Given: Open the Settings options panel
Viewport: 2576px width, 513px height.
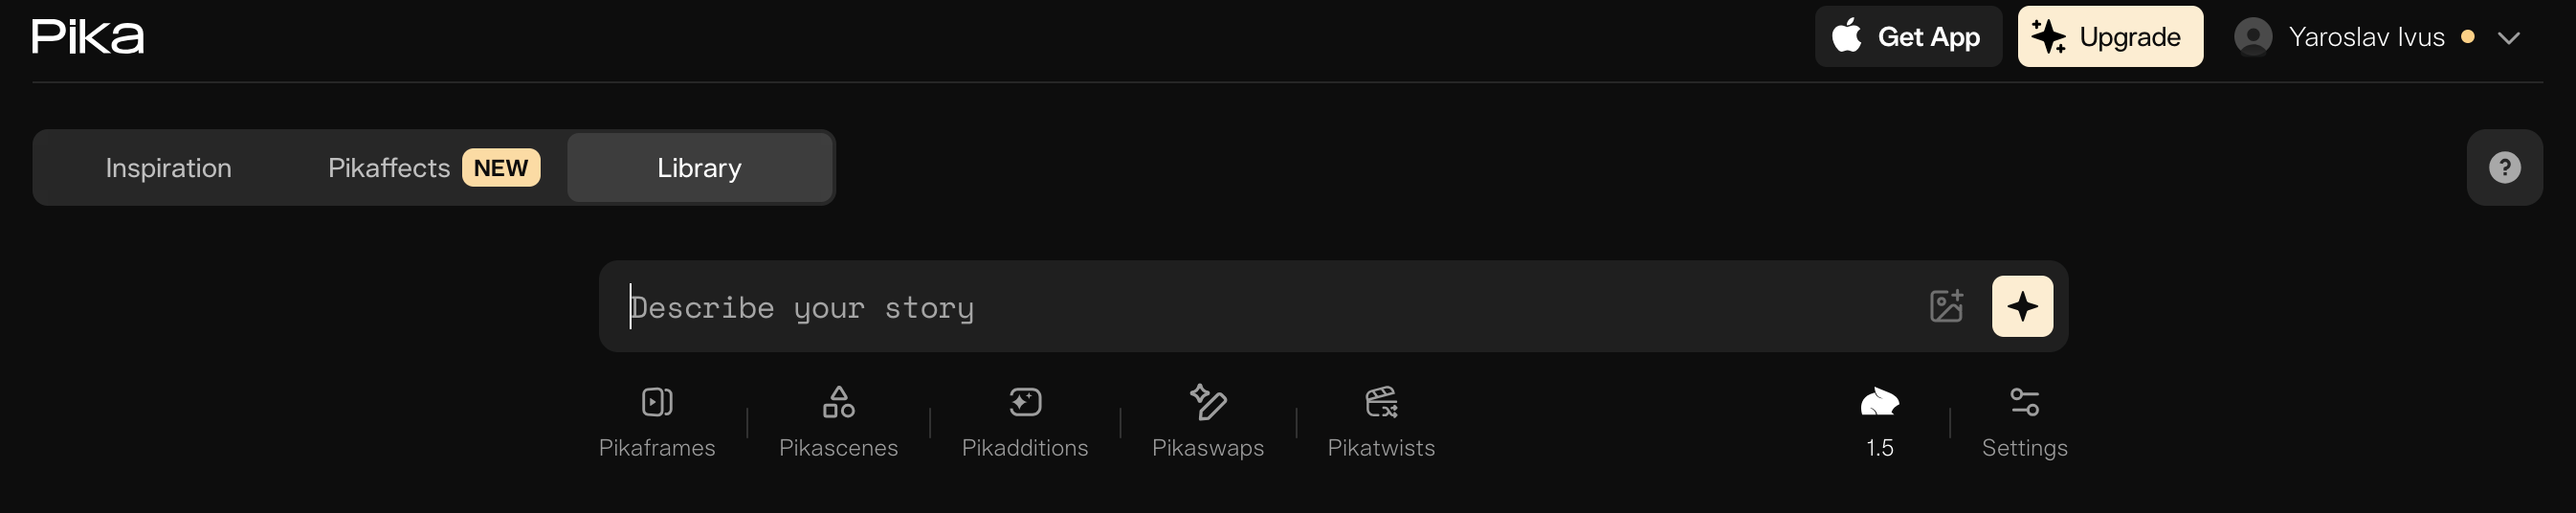Looking at the screenshot, I should pyautogui.click(x=2024, y=421).
